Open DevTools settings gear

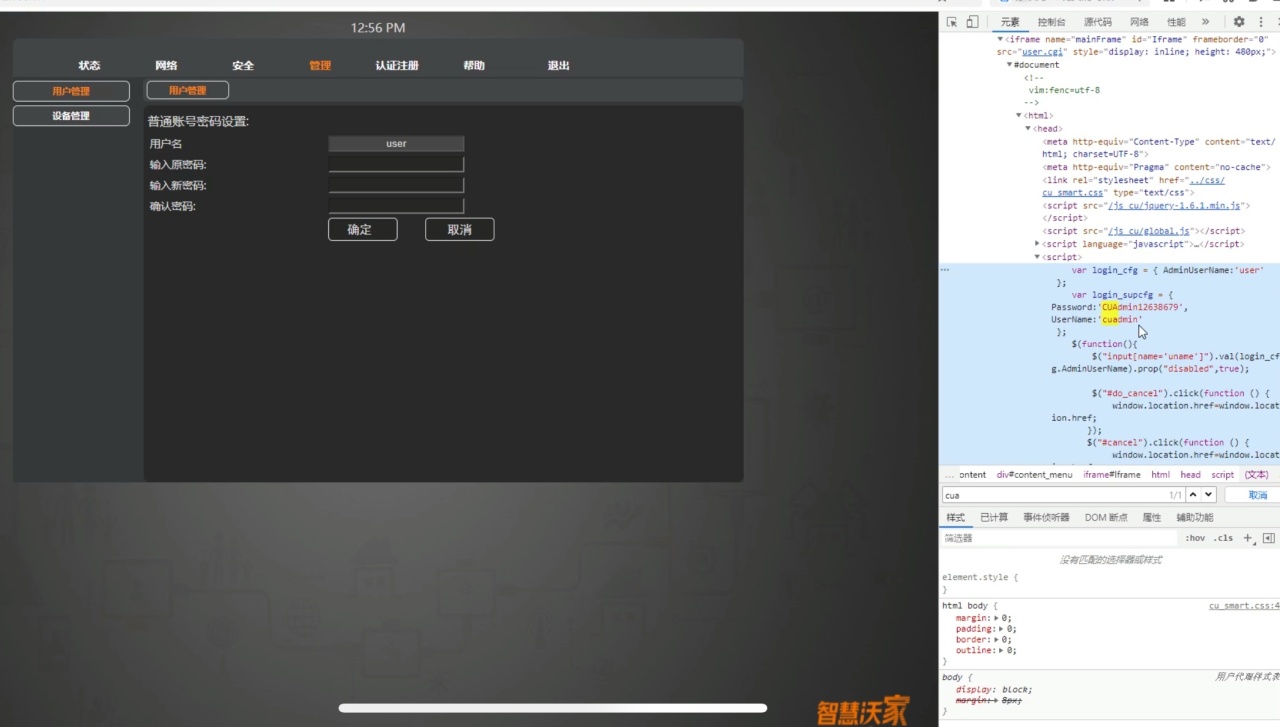coord(1238,22)
